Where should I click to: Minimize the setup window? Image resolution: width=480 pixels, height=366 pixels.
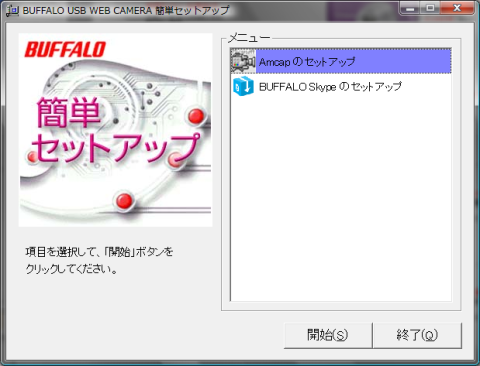click(410, 8)
